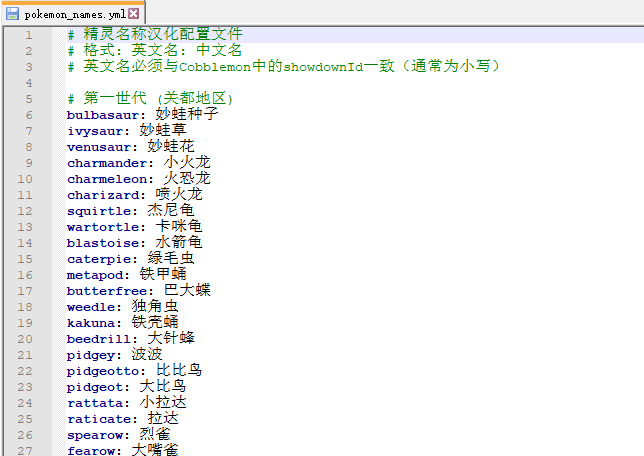Click the key 'pidgeot'
The height and width of the screenshot is (456, 644).
94,388
